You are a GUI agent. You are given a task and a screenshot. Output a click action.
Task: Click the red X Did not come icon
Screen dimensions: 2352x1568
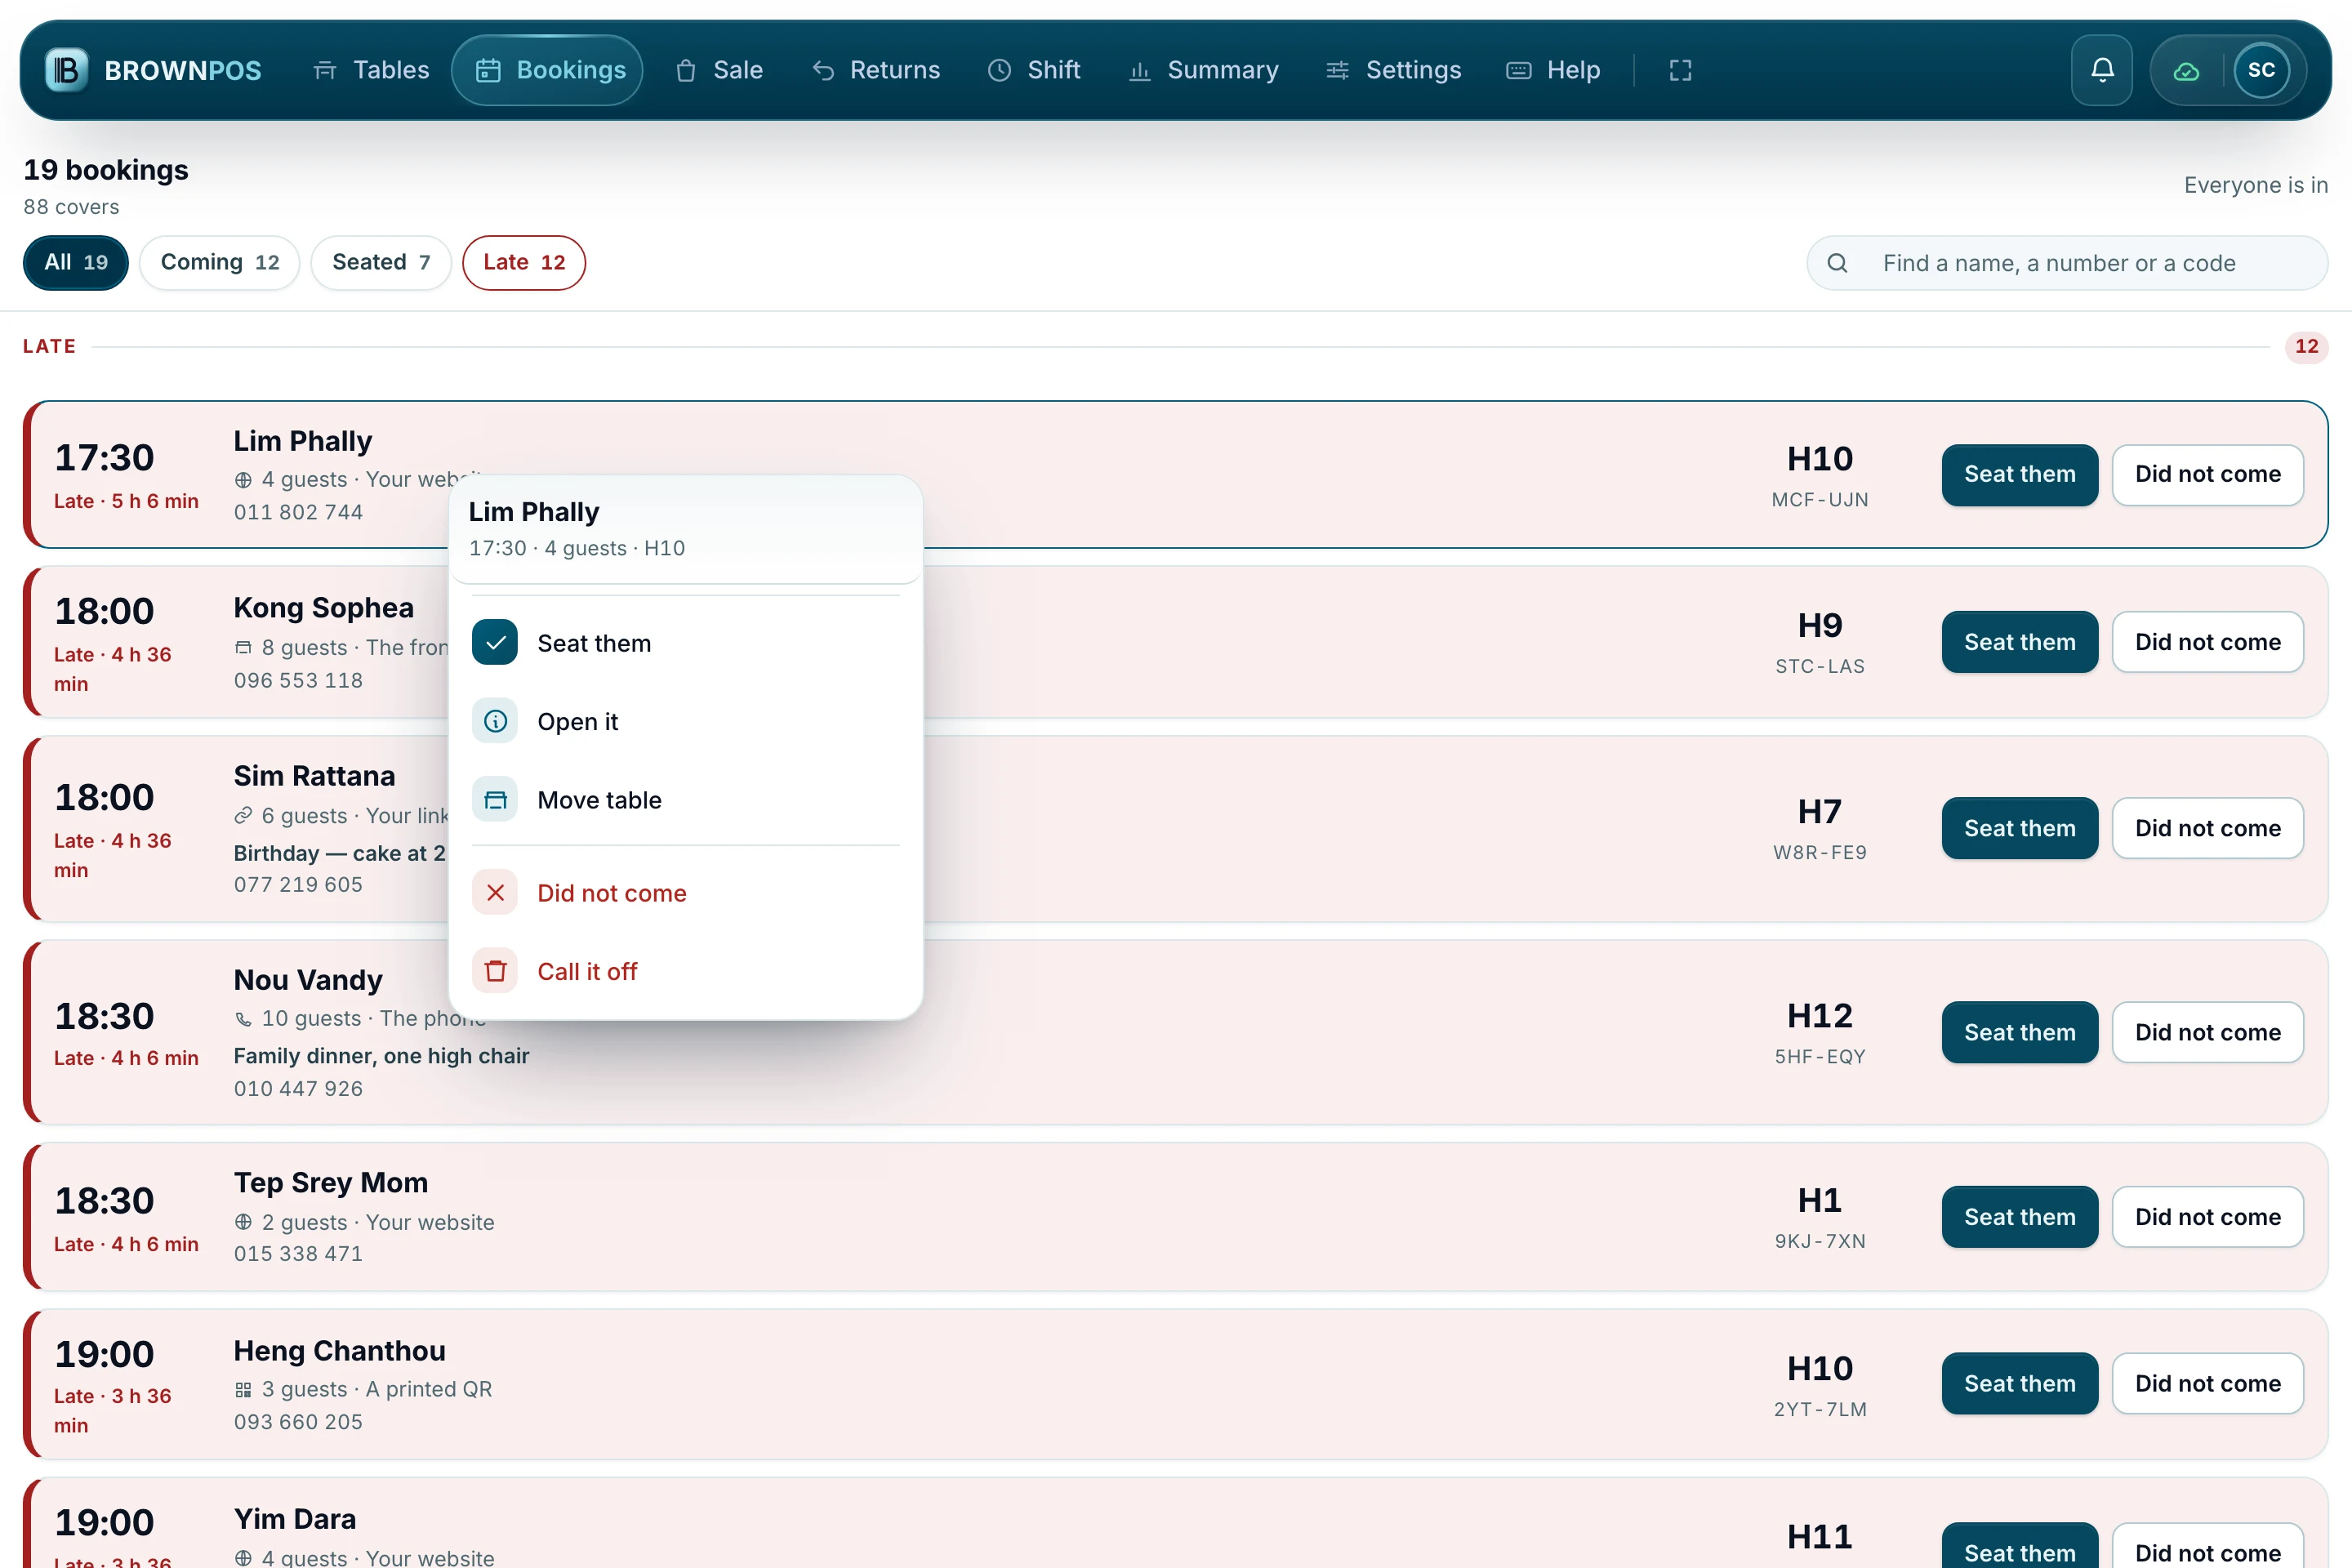(x=495, y=893)
